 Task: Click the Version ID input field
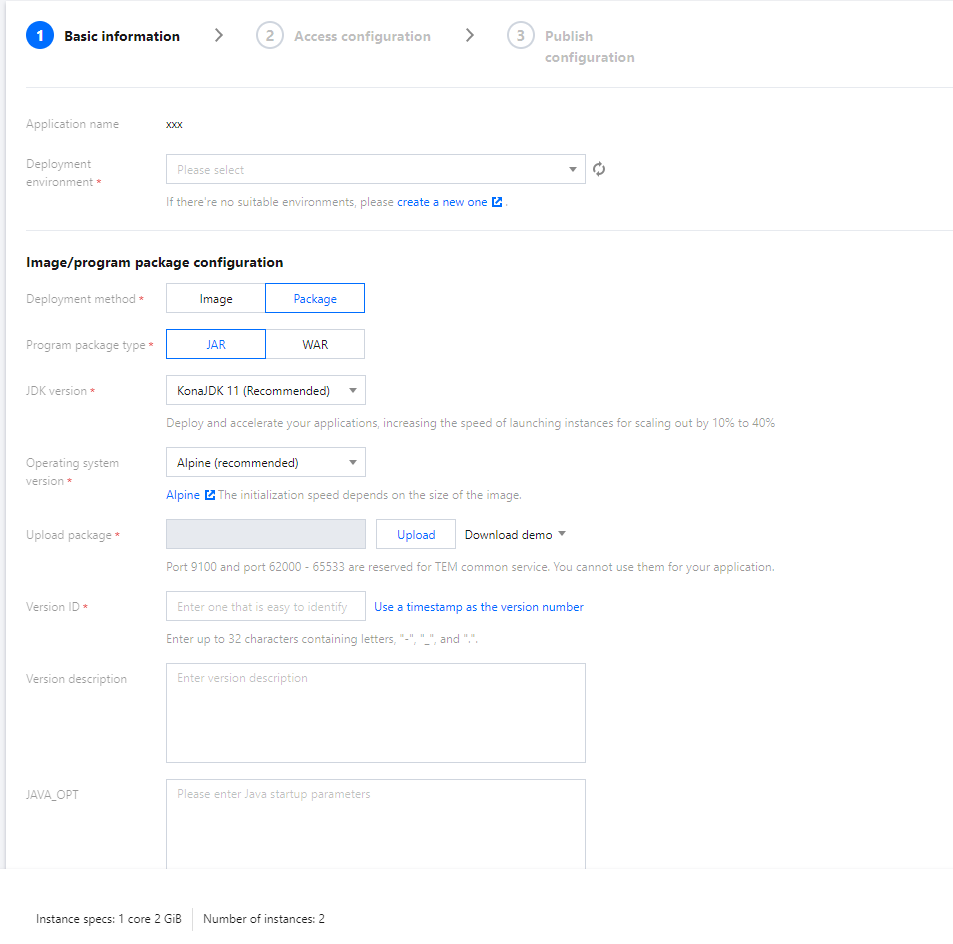[265, 607]
